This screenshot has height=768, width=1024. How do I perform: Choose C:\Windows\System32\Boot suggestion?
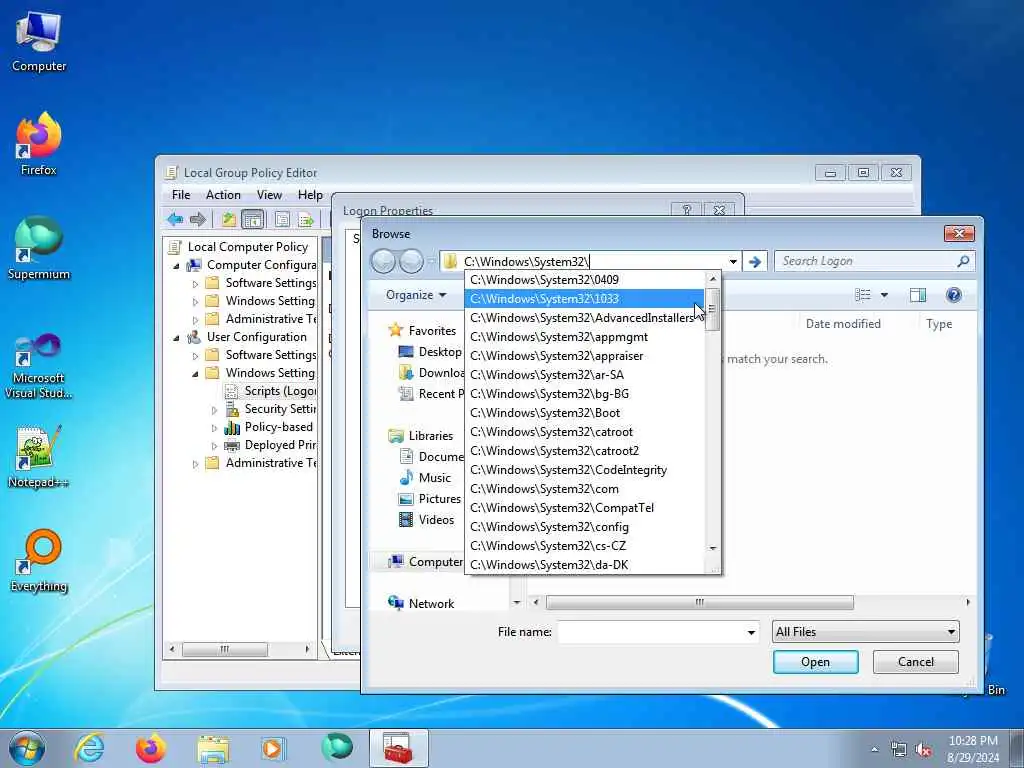pos(585,413)
